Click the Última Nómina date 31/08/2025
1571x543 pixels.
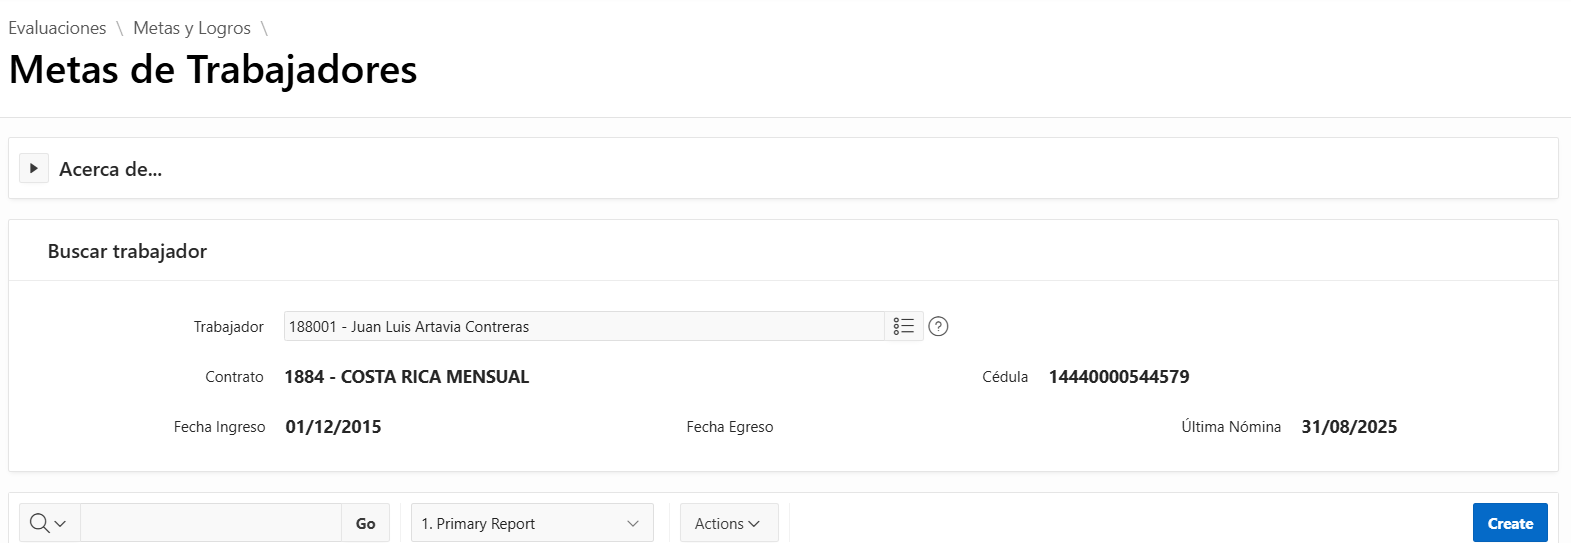(x=1348, y=427)
